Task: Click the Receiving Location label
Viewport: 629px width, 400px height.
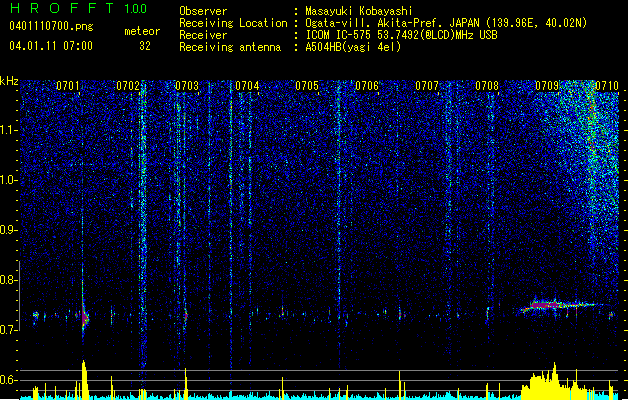Action: 233,23
